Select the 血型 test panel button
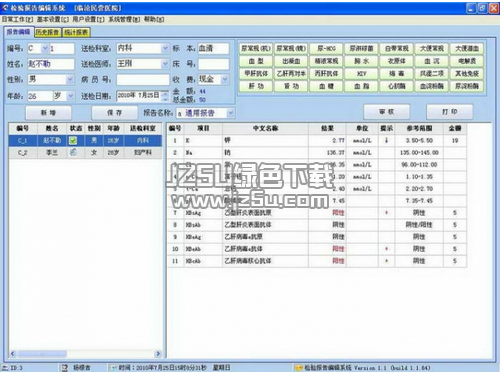Image resolution: width=500 pixels, height=373 pixels. (x=256, y=61)
